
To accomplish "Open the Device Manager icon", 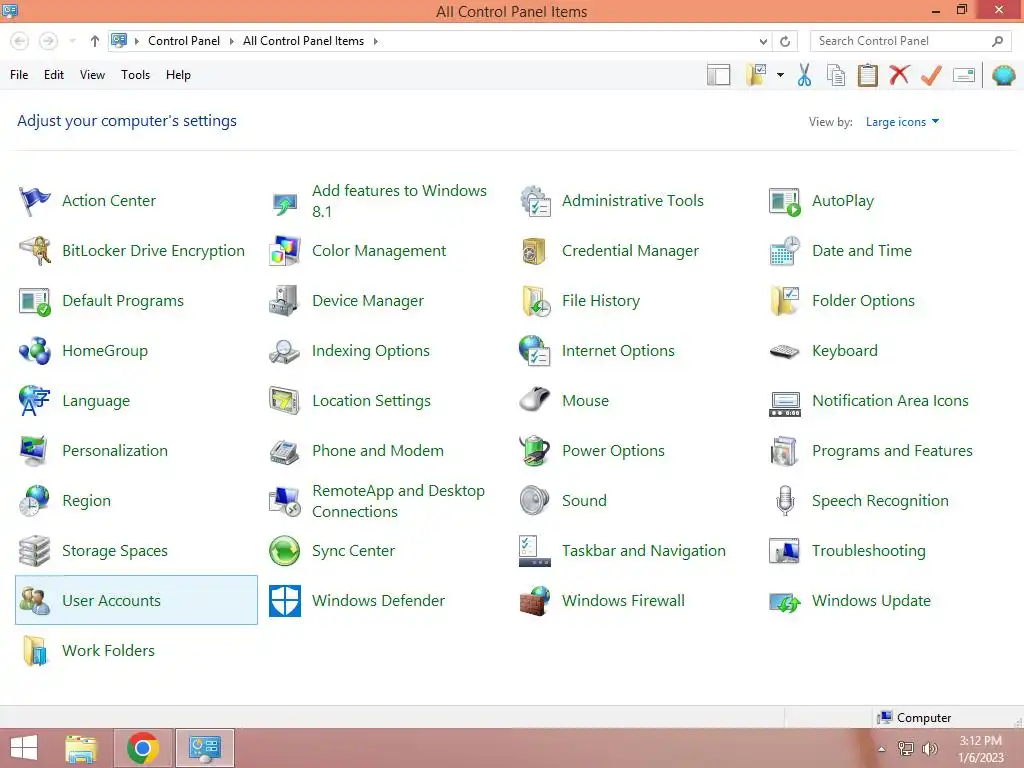I will click(285, 301).
